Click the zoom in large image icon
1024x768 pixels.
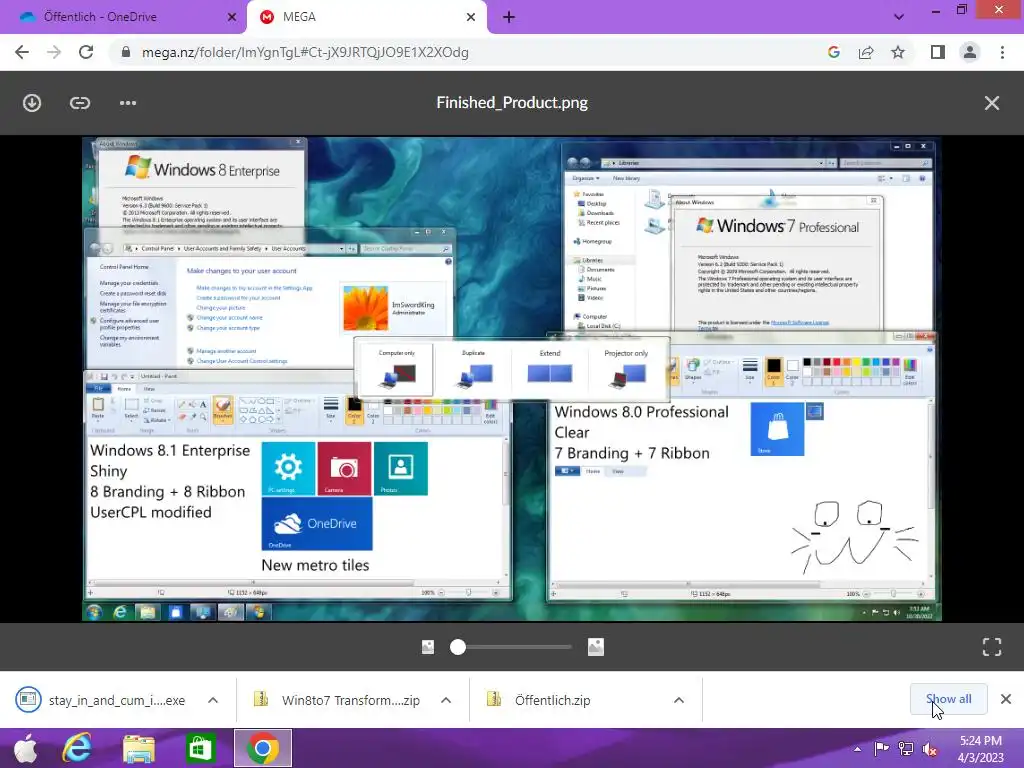(x=596, y=647)
